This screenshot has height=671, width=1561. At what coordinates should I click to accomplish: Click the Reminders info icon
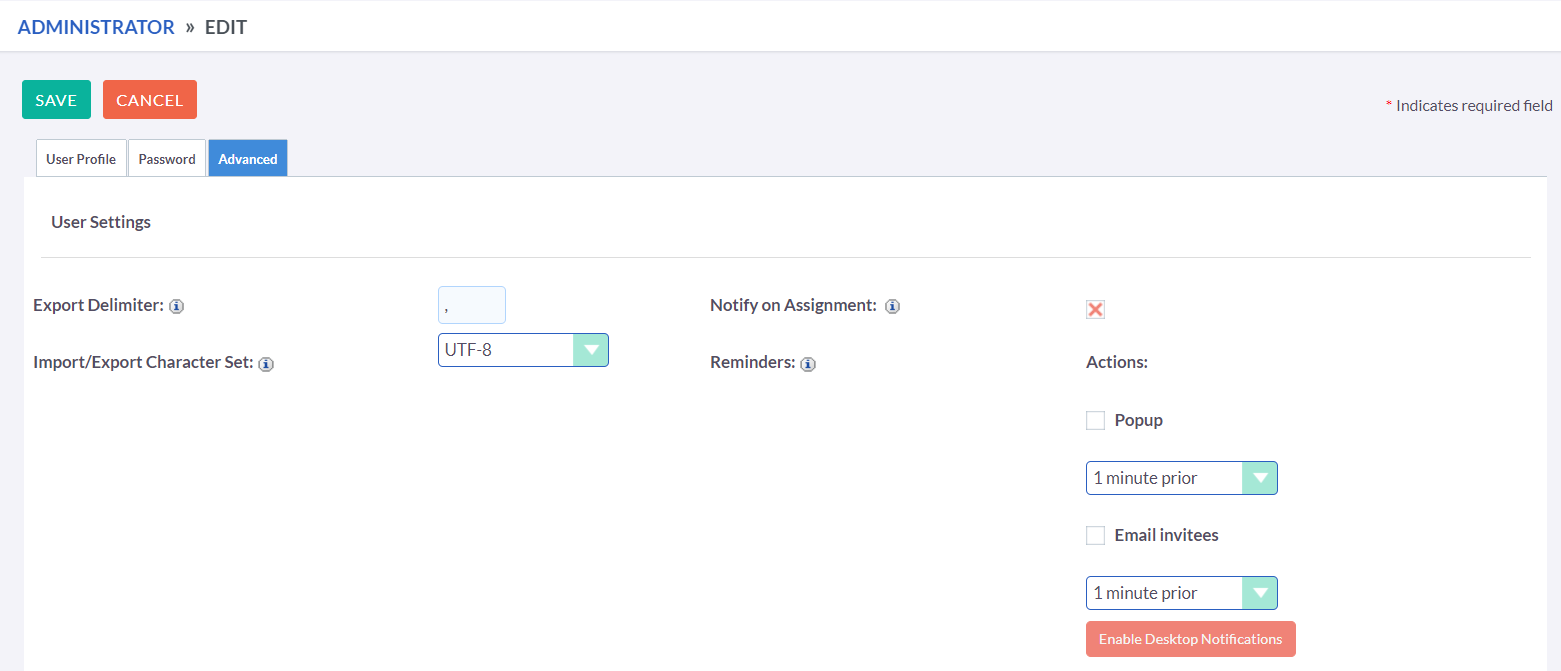click(808, 364)
